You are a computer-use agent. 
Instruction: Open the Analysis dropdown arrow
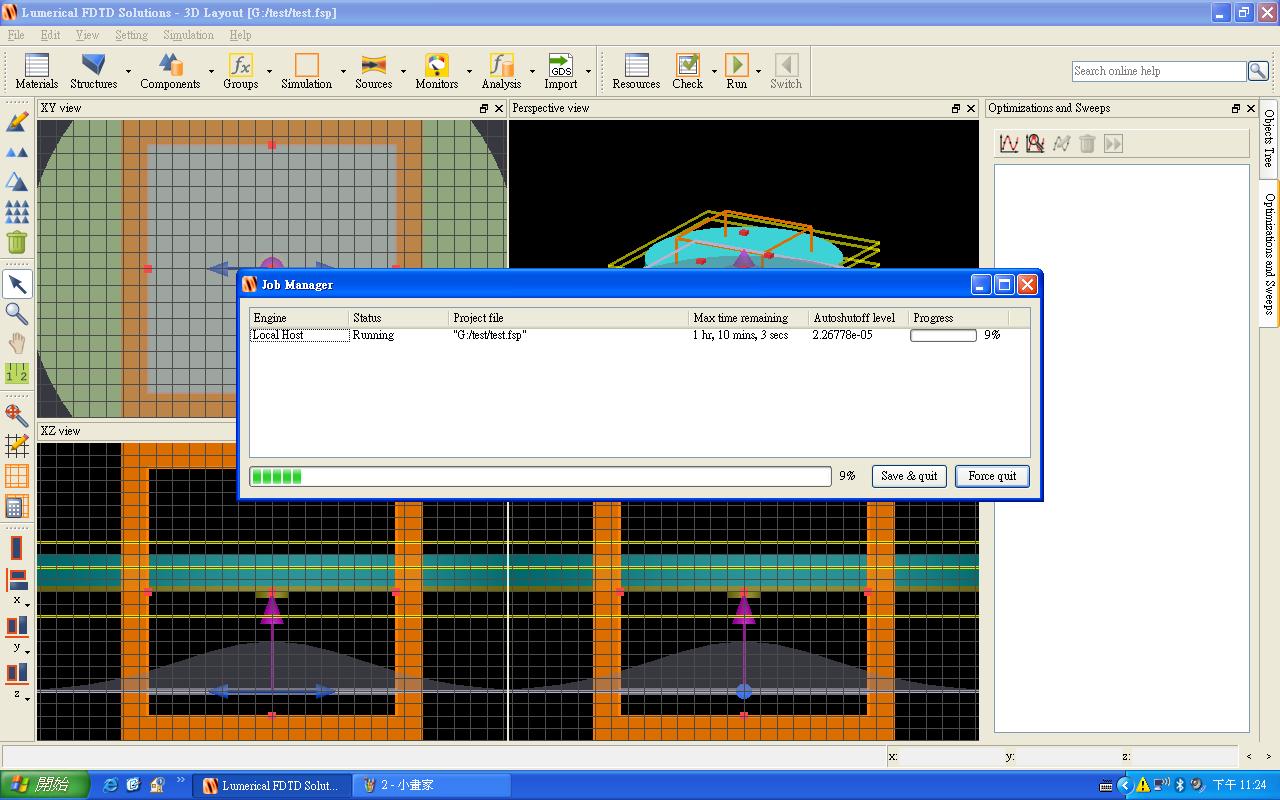click(x=532, y=71)
